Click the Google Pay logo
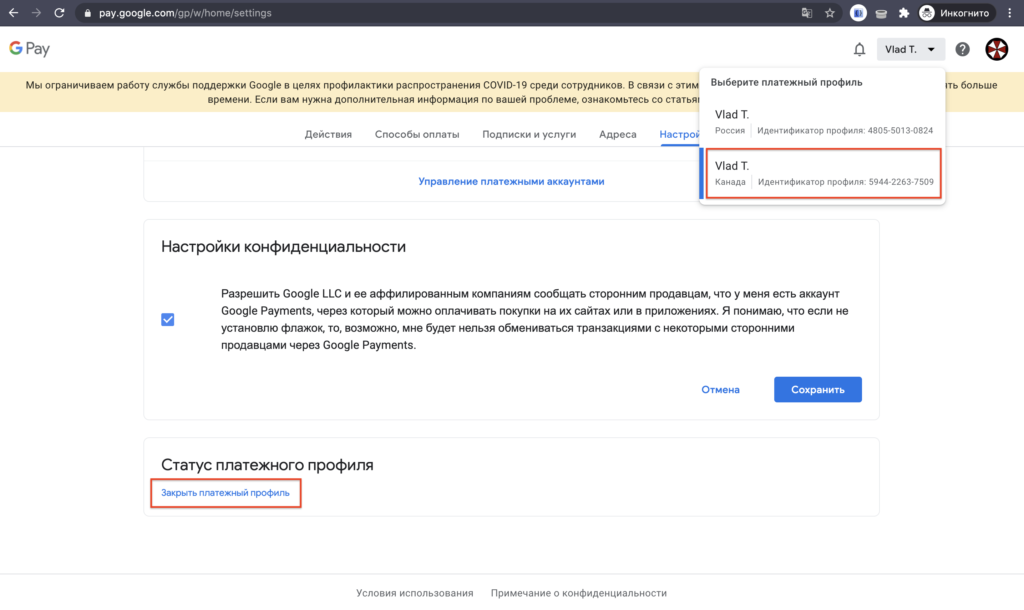Image resolution: width=1024 pixels, height=610 pixels. click(30, 49)
